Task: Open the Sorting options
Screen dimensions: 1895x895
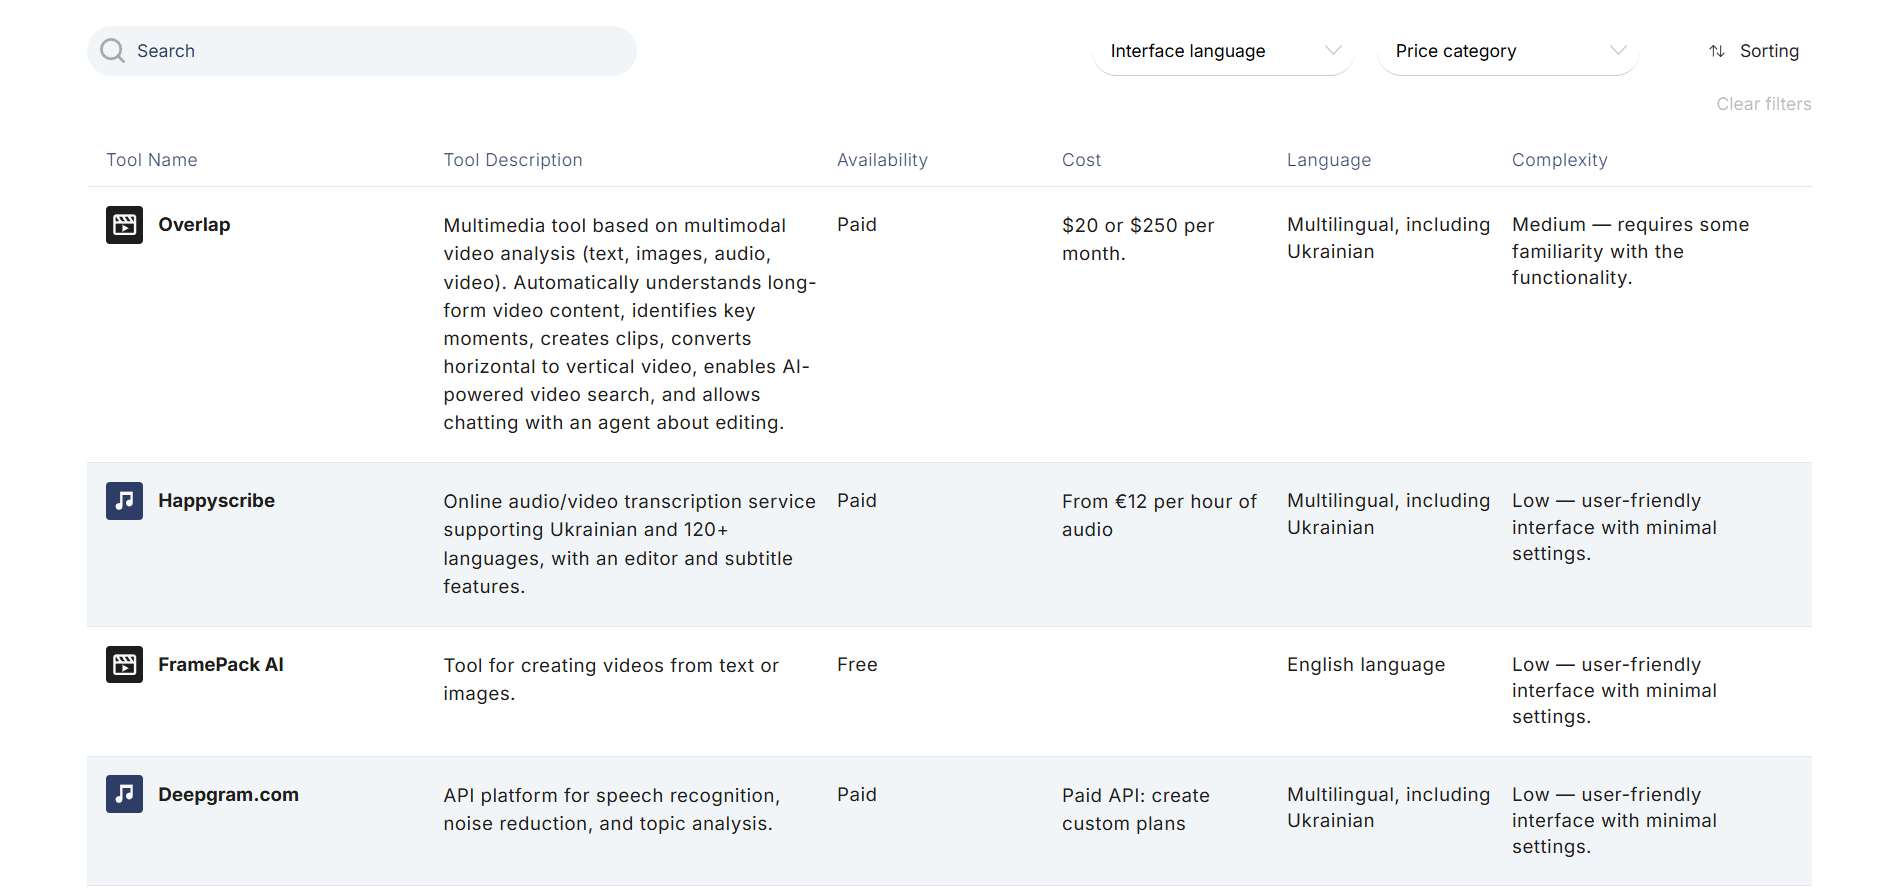Action: [x=1768, y=51]
